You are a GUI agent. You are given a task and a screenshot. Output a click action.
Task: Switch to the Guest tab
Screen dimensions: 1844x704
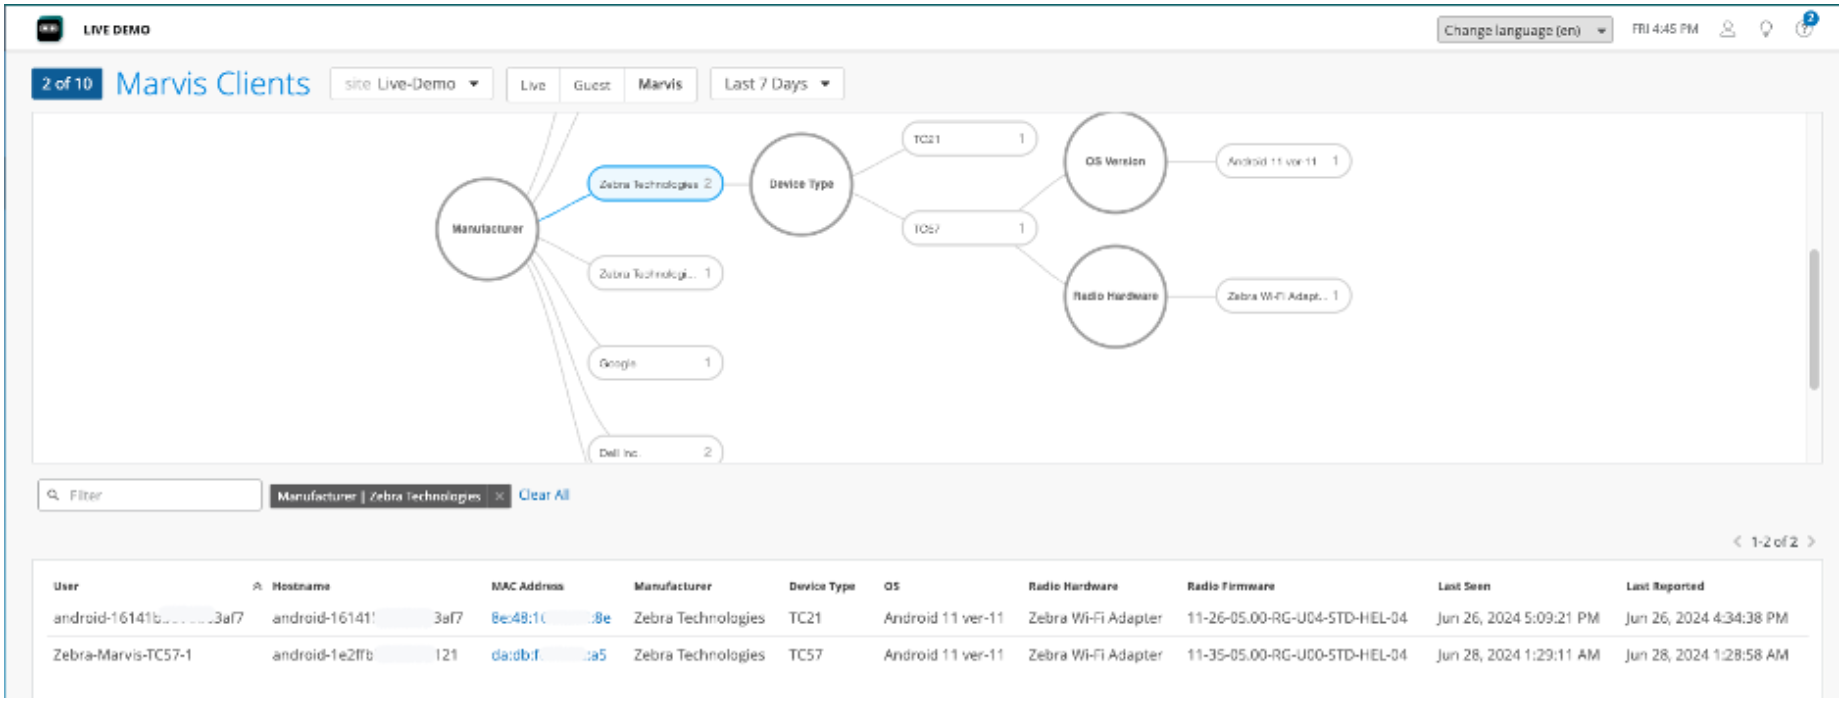(591, 85)
